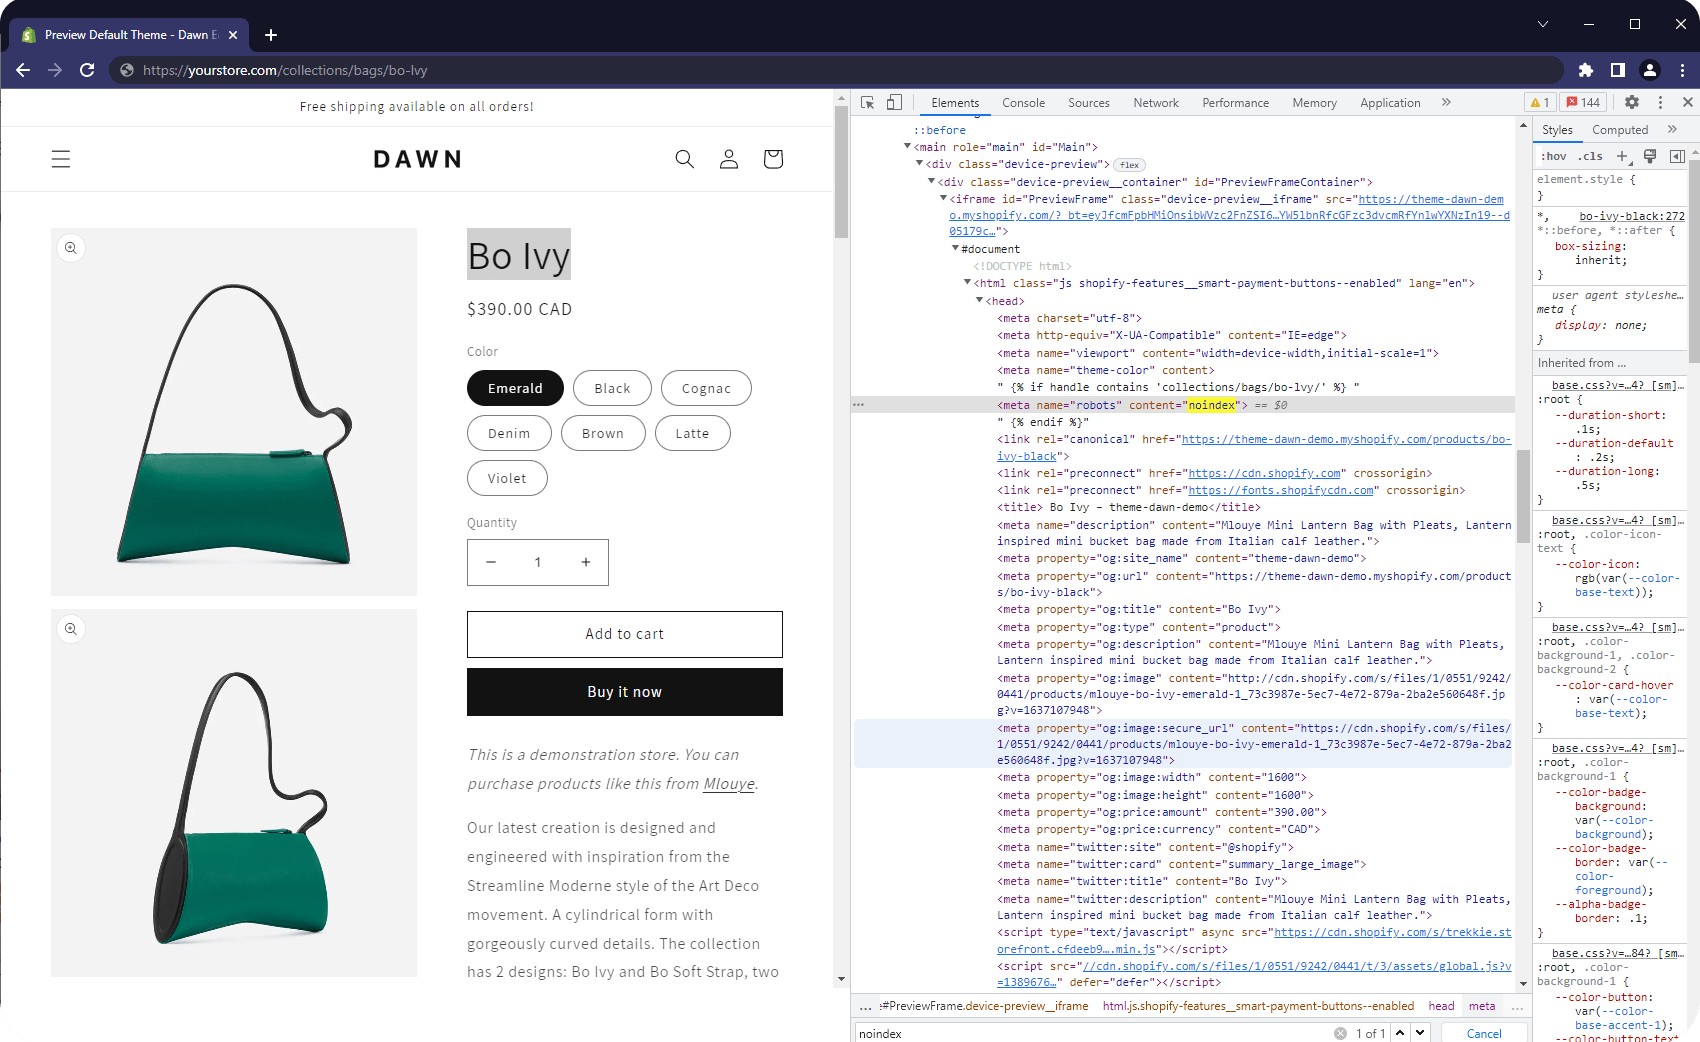Cancel the DevTools search

(1484, 1033)
